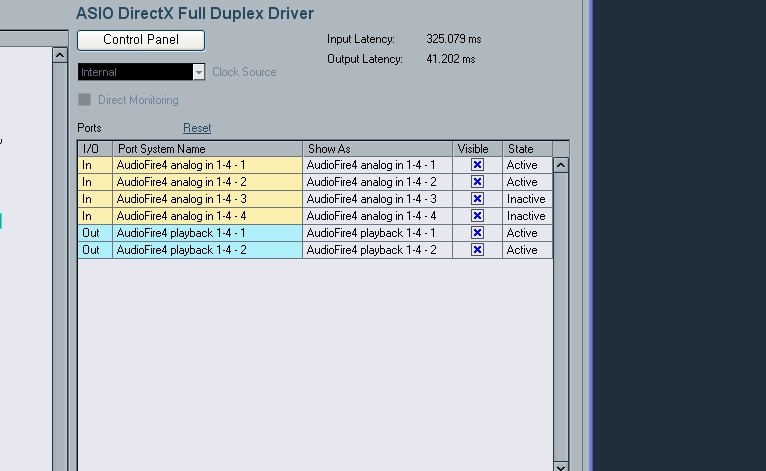Screen dimensions: 766x471
Task: Select Show As cell playback 1-4 - 2
Action: pos(378,250)
